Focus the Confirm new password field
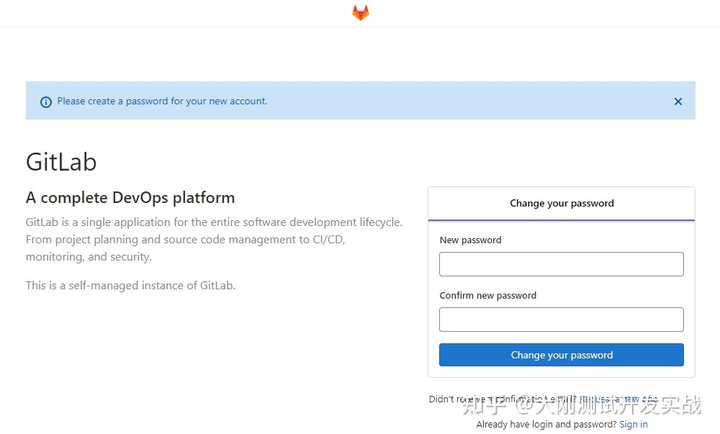The image size is (720, 434). click(x=561, y=319)
